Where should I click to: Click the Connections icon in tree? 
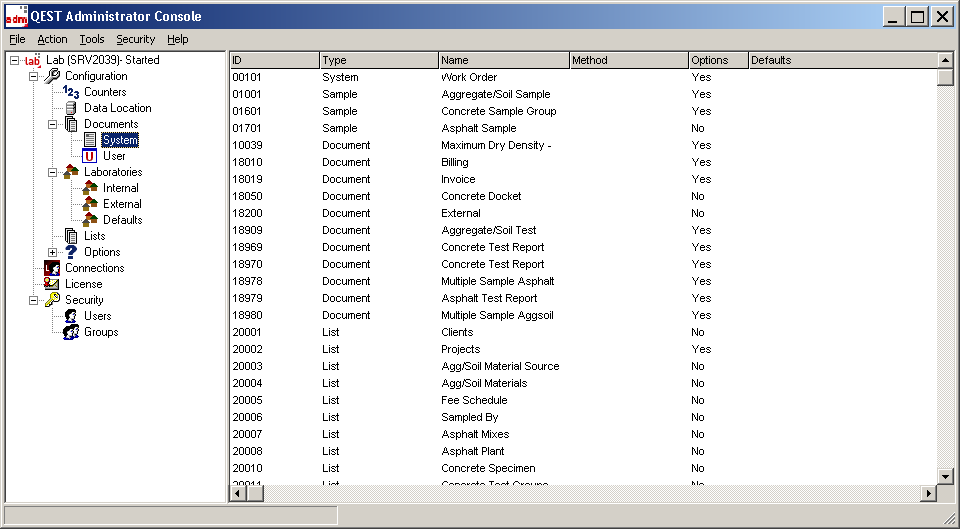[x=52, y=268]
